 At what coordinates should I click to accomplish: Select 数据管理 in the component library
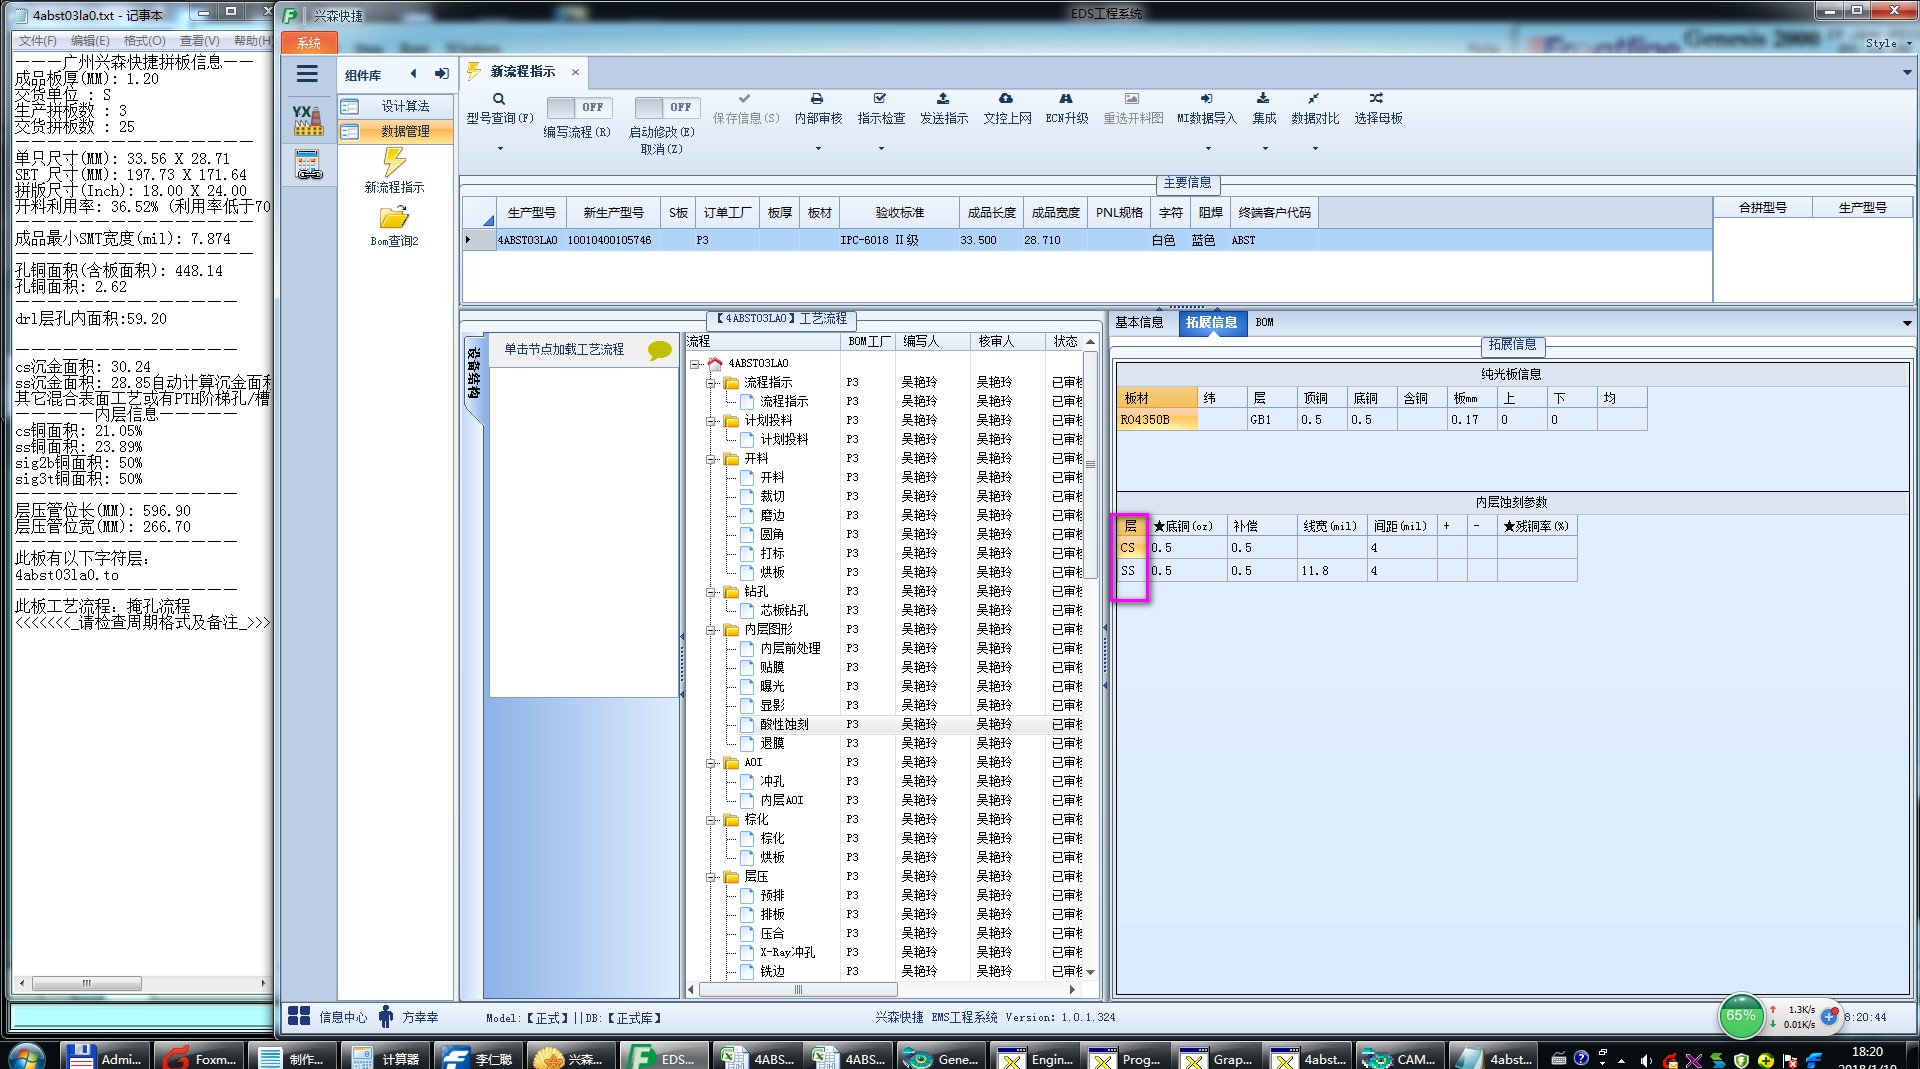click(x=395, y=131)
